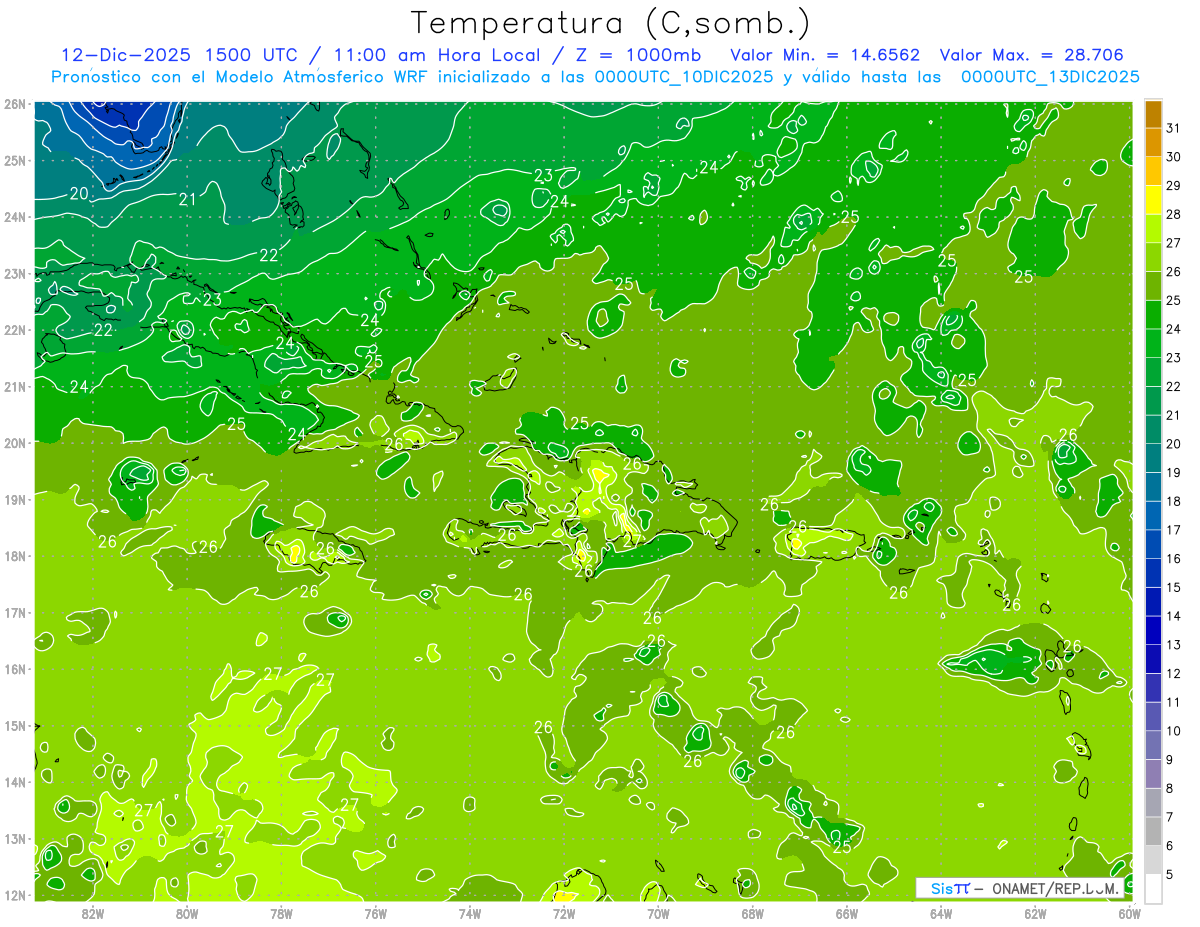The image size is (1200, 927).
Task: Click the 68W longitude label
Action: pos(753,914)
